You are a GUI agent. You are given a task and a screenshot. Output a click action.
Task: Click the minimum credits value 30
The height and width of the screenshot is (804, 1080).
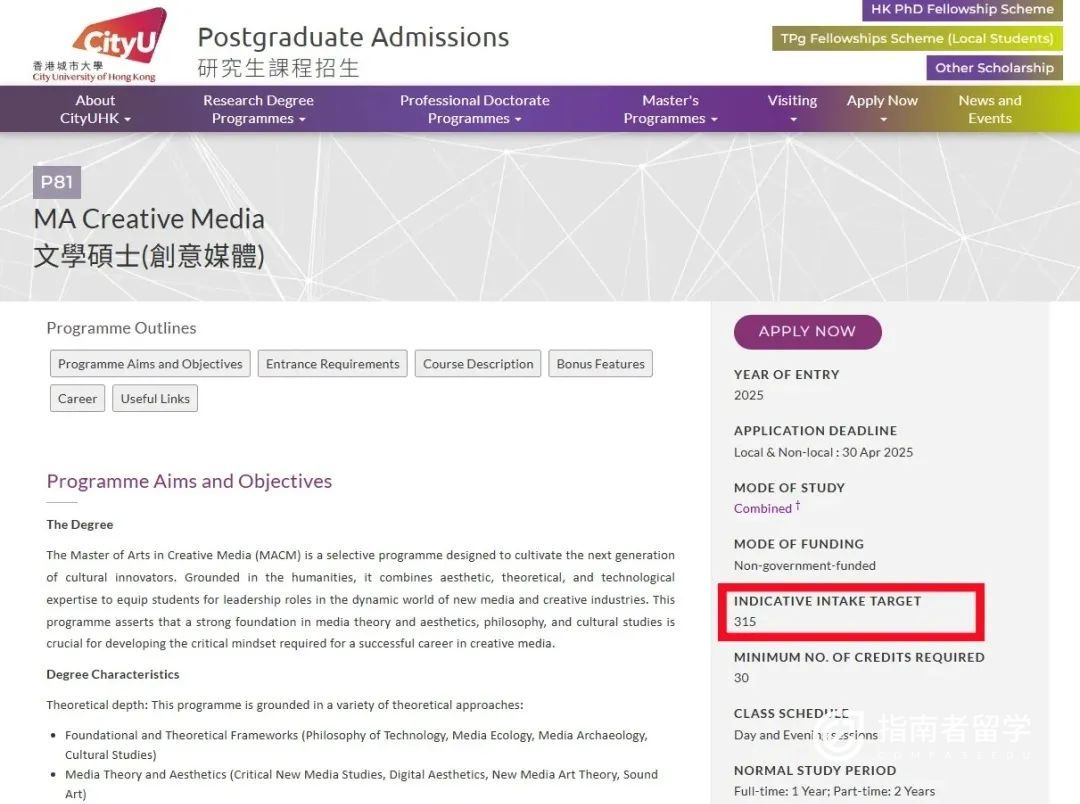pyautogui.click(x=742, y=678)
